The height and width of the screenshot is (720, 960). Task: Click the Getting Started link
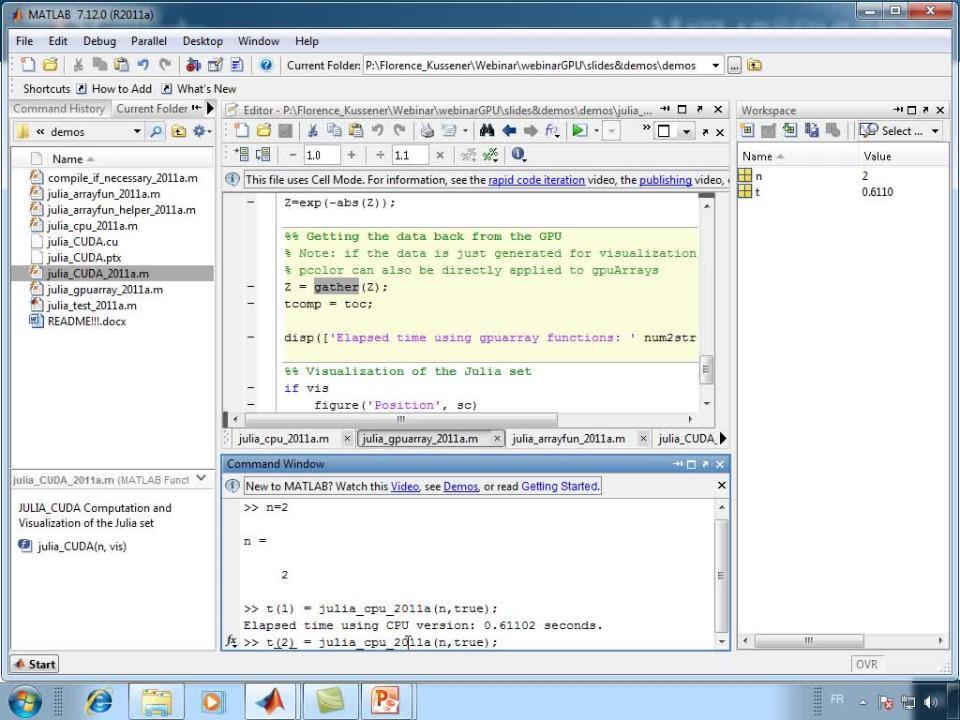pos(560,486)
